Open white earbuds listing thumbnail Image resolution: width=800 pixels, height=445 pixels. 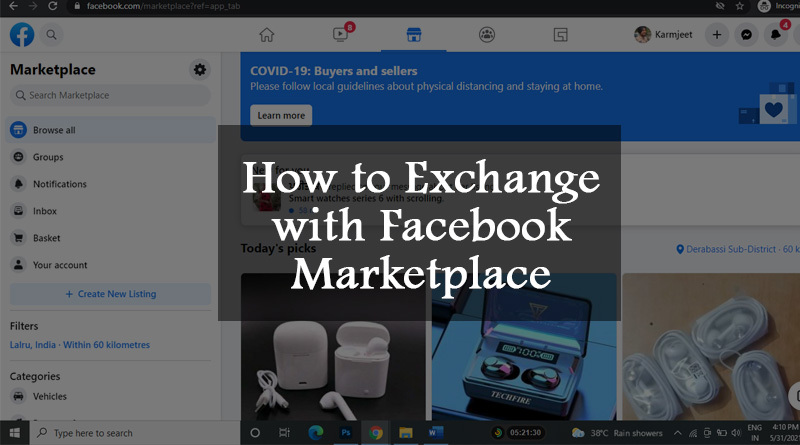[333, 347]
